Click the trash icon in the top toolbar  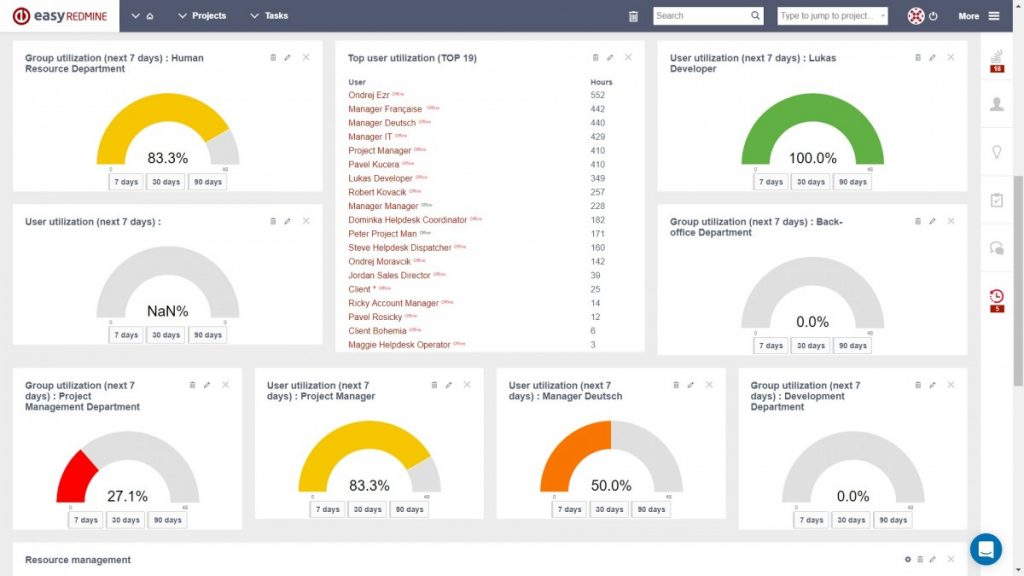point(635,16)
